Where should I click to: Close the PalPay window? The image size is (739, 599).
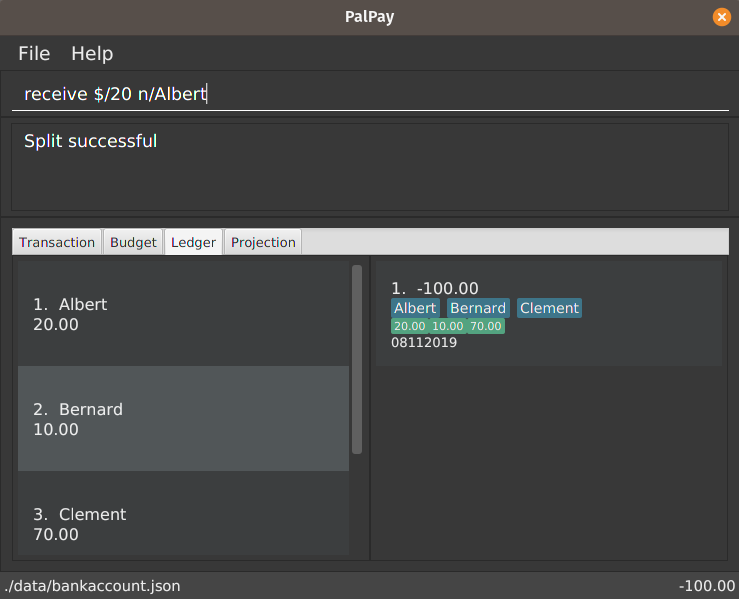pos(721,17)
